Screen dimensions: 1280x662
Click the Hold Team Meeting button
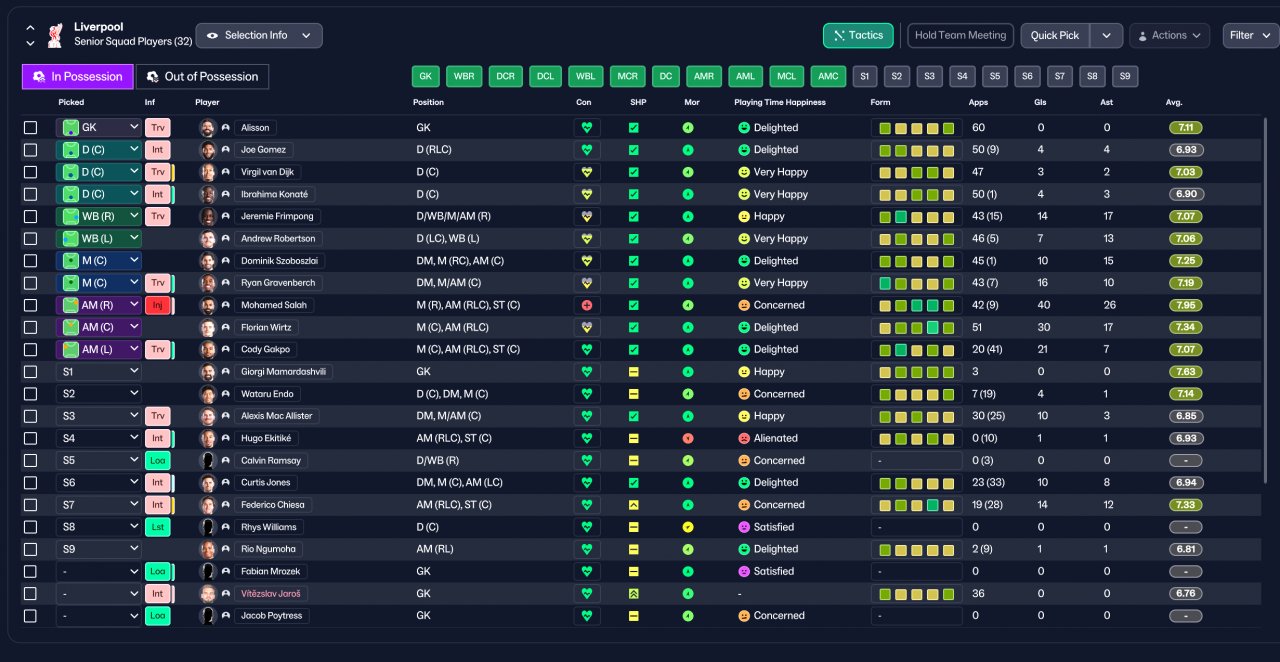(x=960, y=36)
